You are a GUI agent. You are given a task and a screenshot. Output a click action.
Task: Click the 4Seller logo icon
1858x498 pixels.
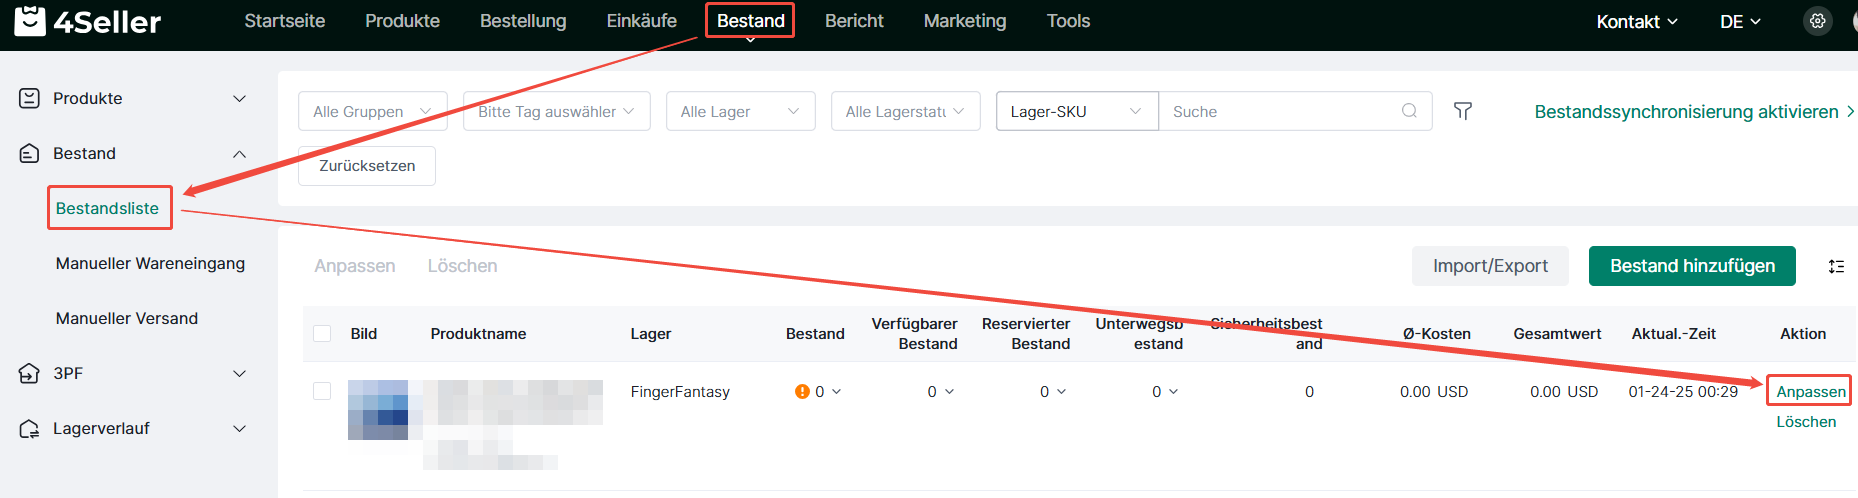pos(30,21)
